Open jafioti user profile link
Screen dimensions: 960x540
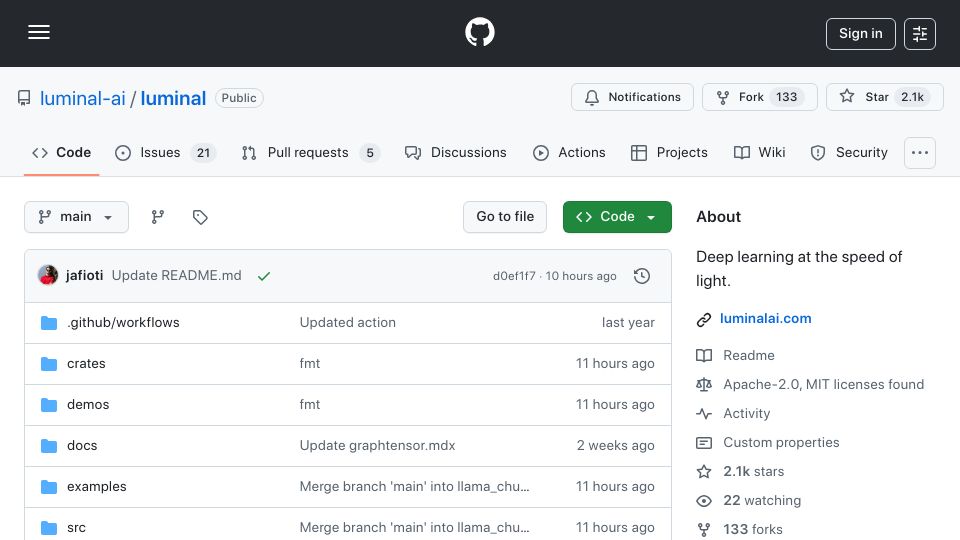[84, 276]
